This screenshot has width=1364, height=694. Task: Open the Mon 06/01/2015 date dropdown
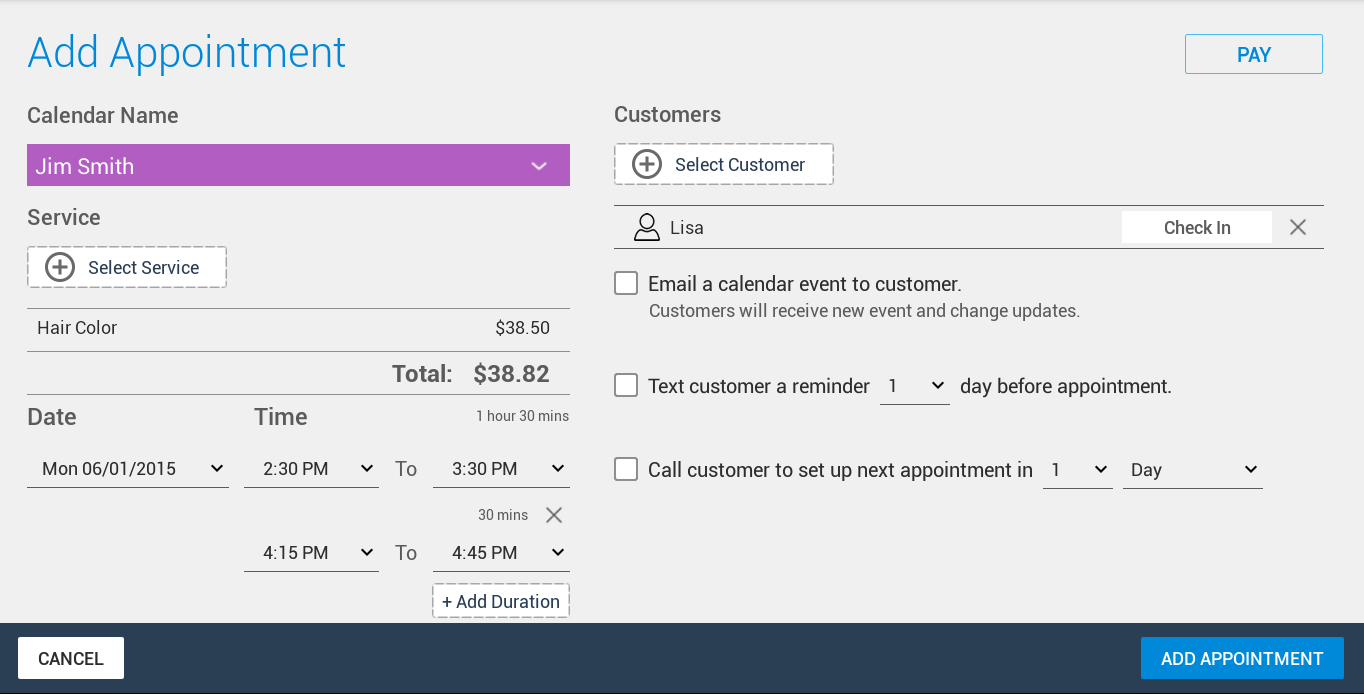tap(128, 468)
